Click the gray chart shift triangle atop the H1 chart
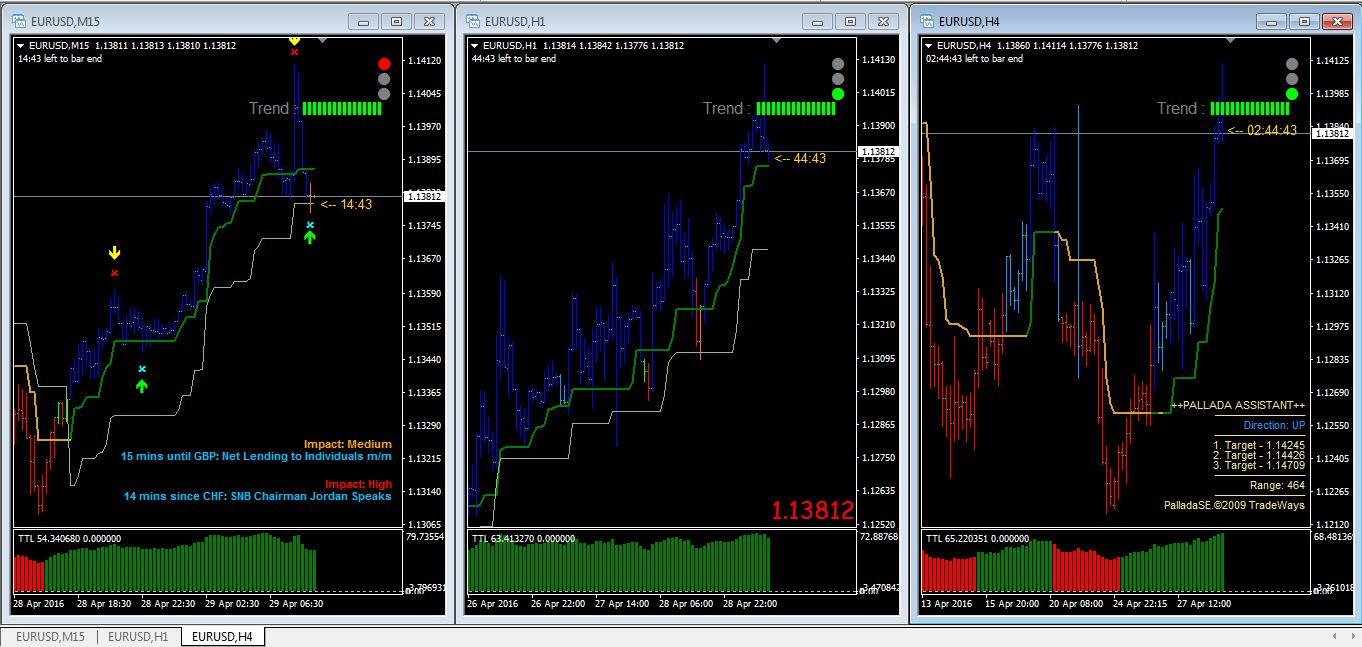 776,41
